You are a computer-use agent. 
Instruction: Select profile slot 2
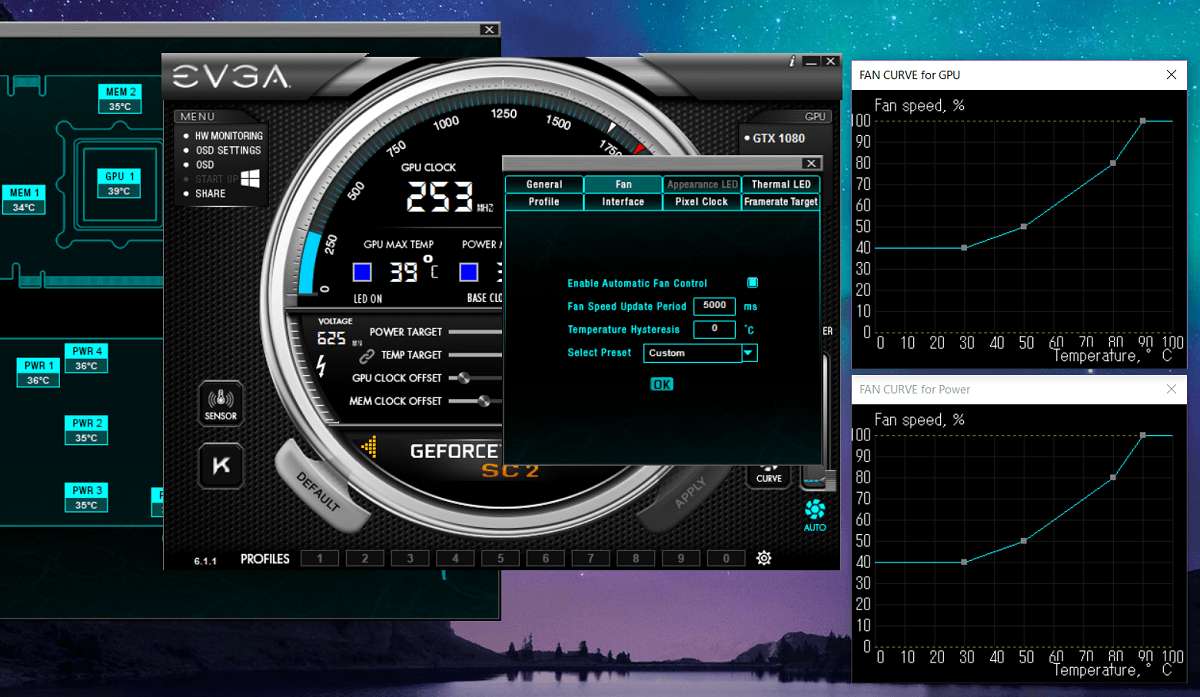click(365, 558)
